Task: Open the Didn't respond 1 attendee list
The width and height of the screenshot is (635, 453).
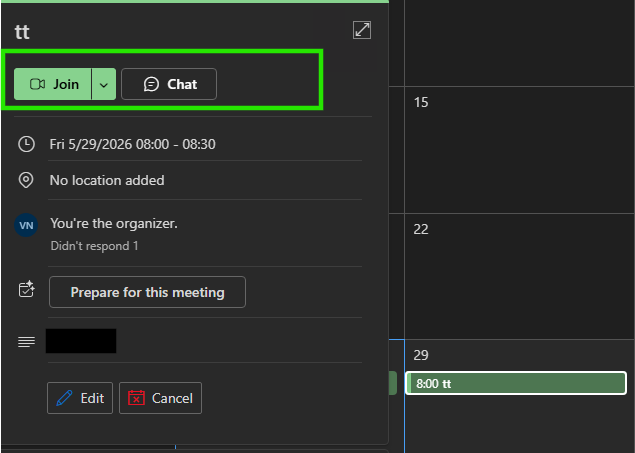Action: point(94,246)
